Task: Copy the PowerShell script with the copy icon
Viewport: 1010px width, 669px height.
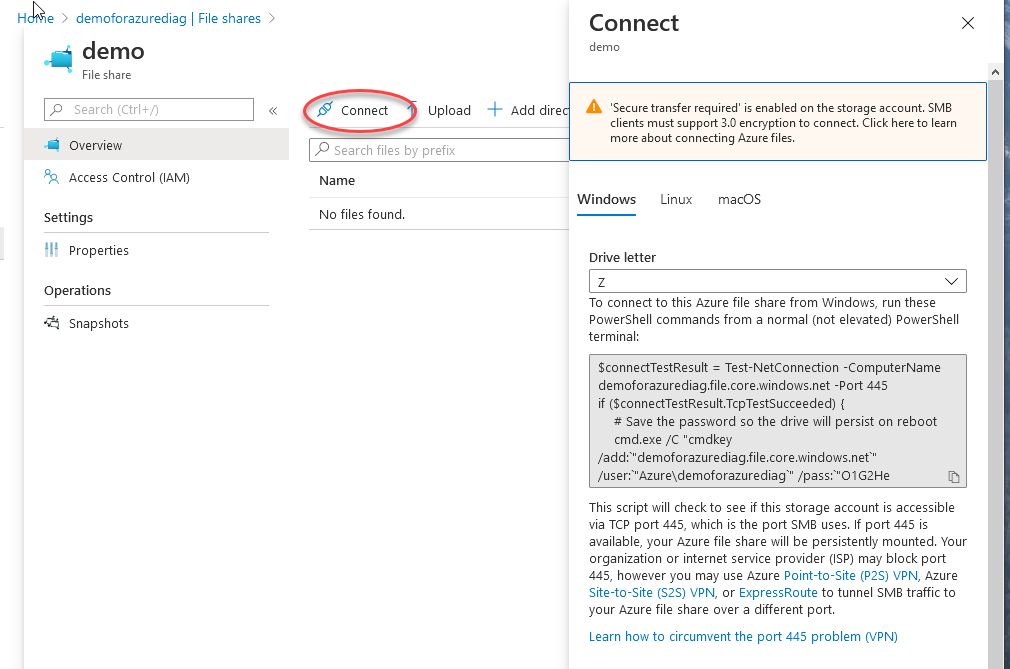Action: coord(954,476)
